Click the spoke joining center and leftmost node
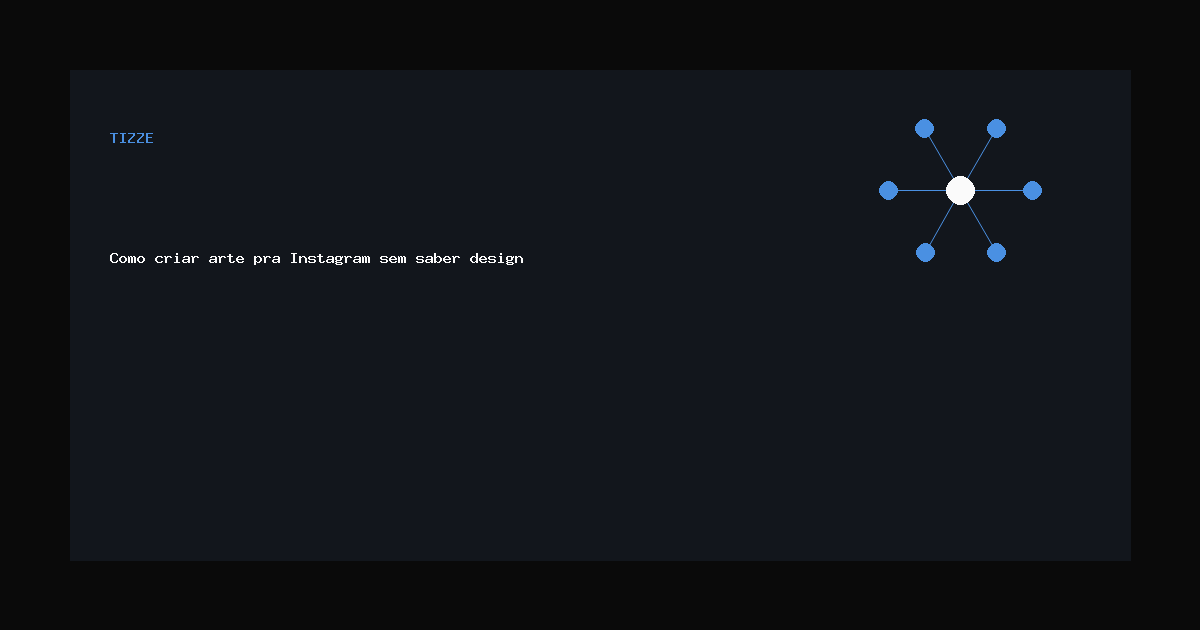Screen dimensions: 1200x630 click(921, 190)
